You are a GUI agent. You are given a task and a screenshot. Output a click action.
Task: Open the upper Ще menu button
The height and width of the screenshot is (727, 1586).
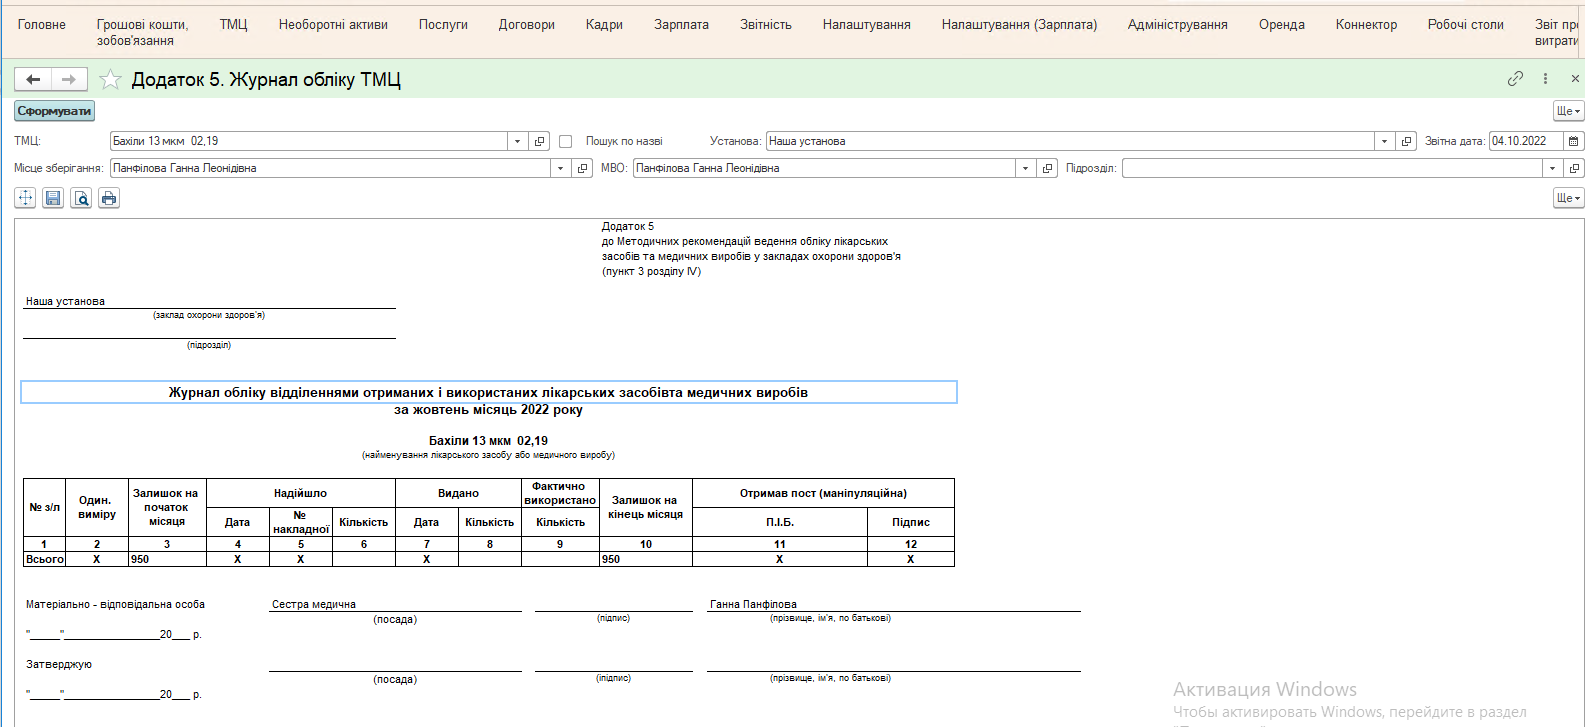click(x=1567, y=111)
